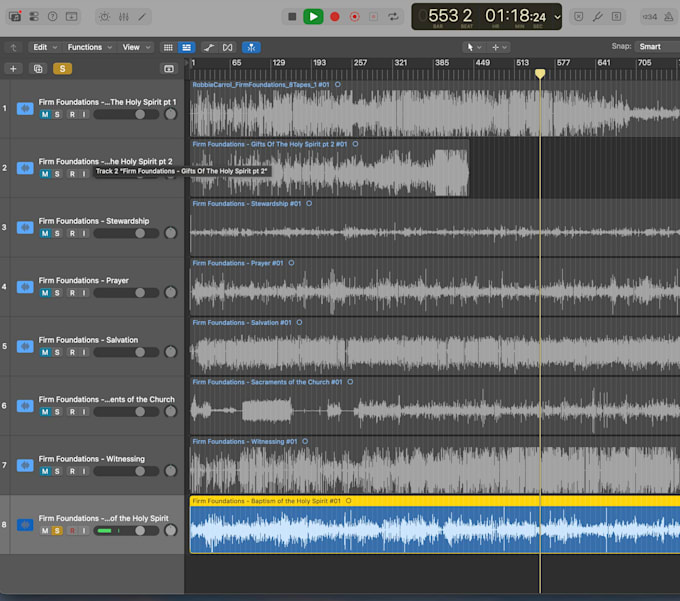Open the pointer Left-click Tool menu
Screen dimensions: 680x601
pos(474,47)
